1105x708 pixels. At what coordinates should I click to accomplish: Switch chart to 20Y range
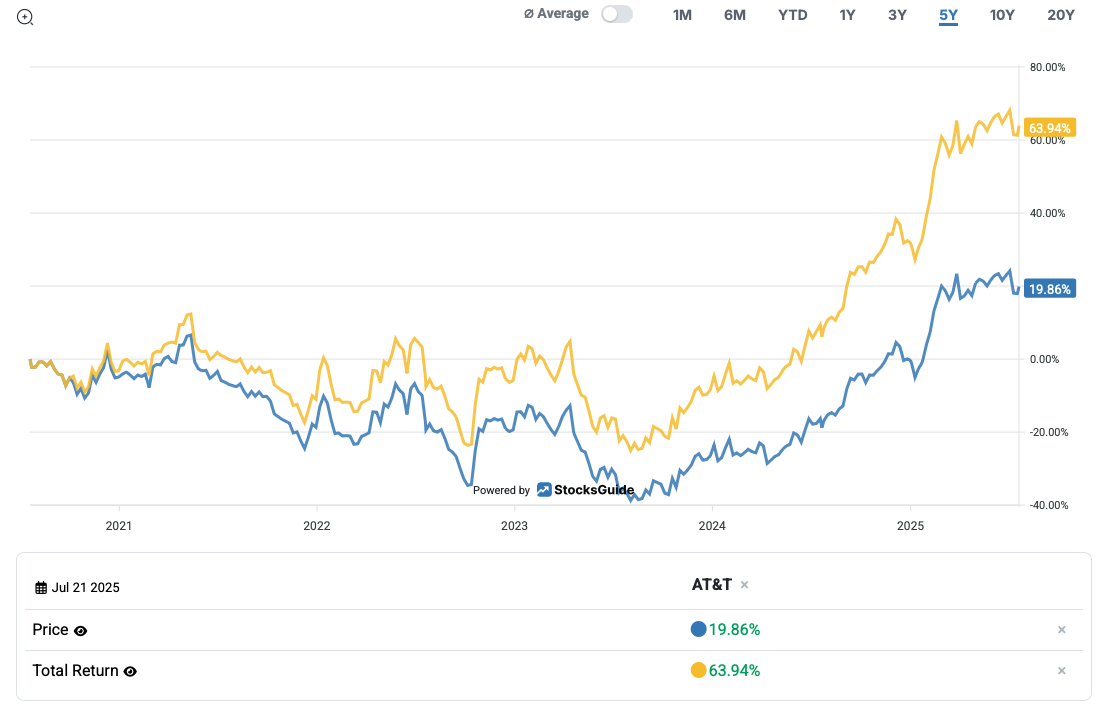click(1061, 15)
